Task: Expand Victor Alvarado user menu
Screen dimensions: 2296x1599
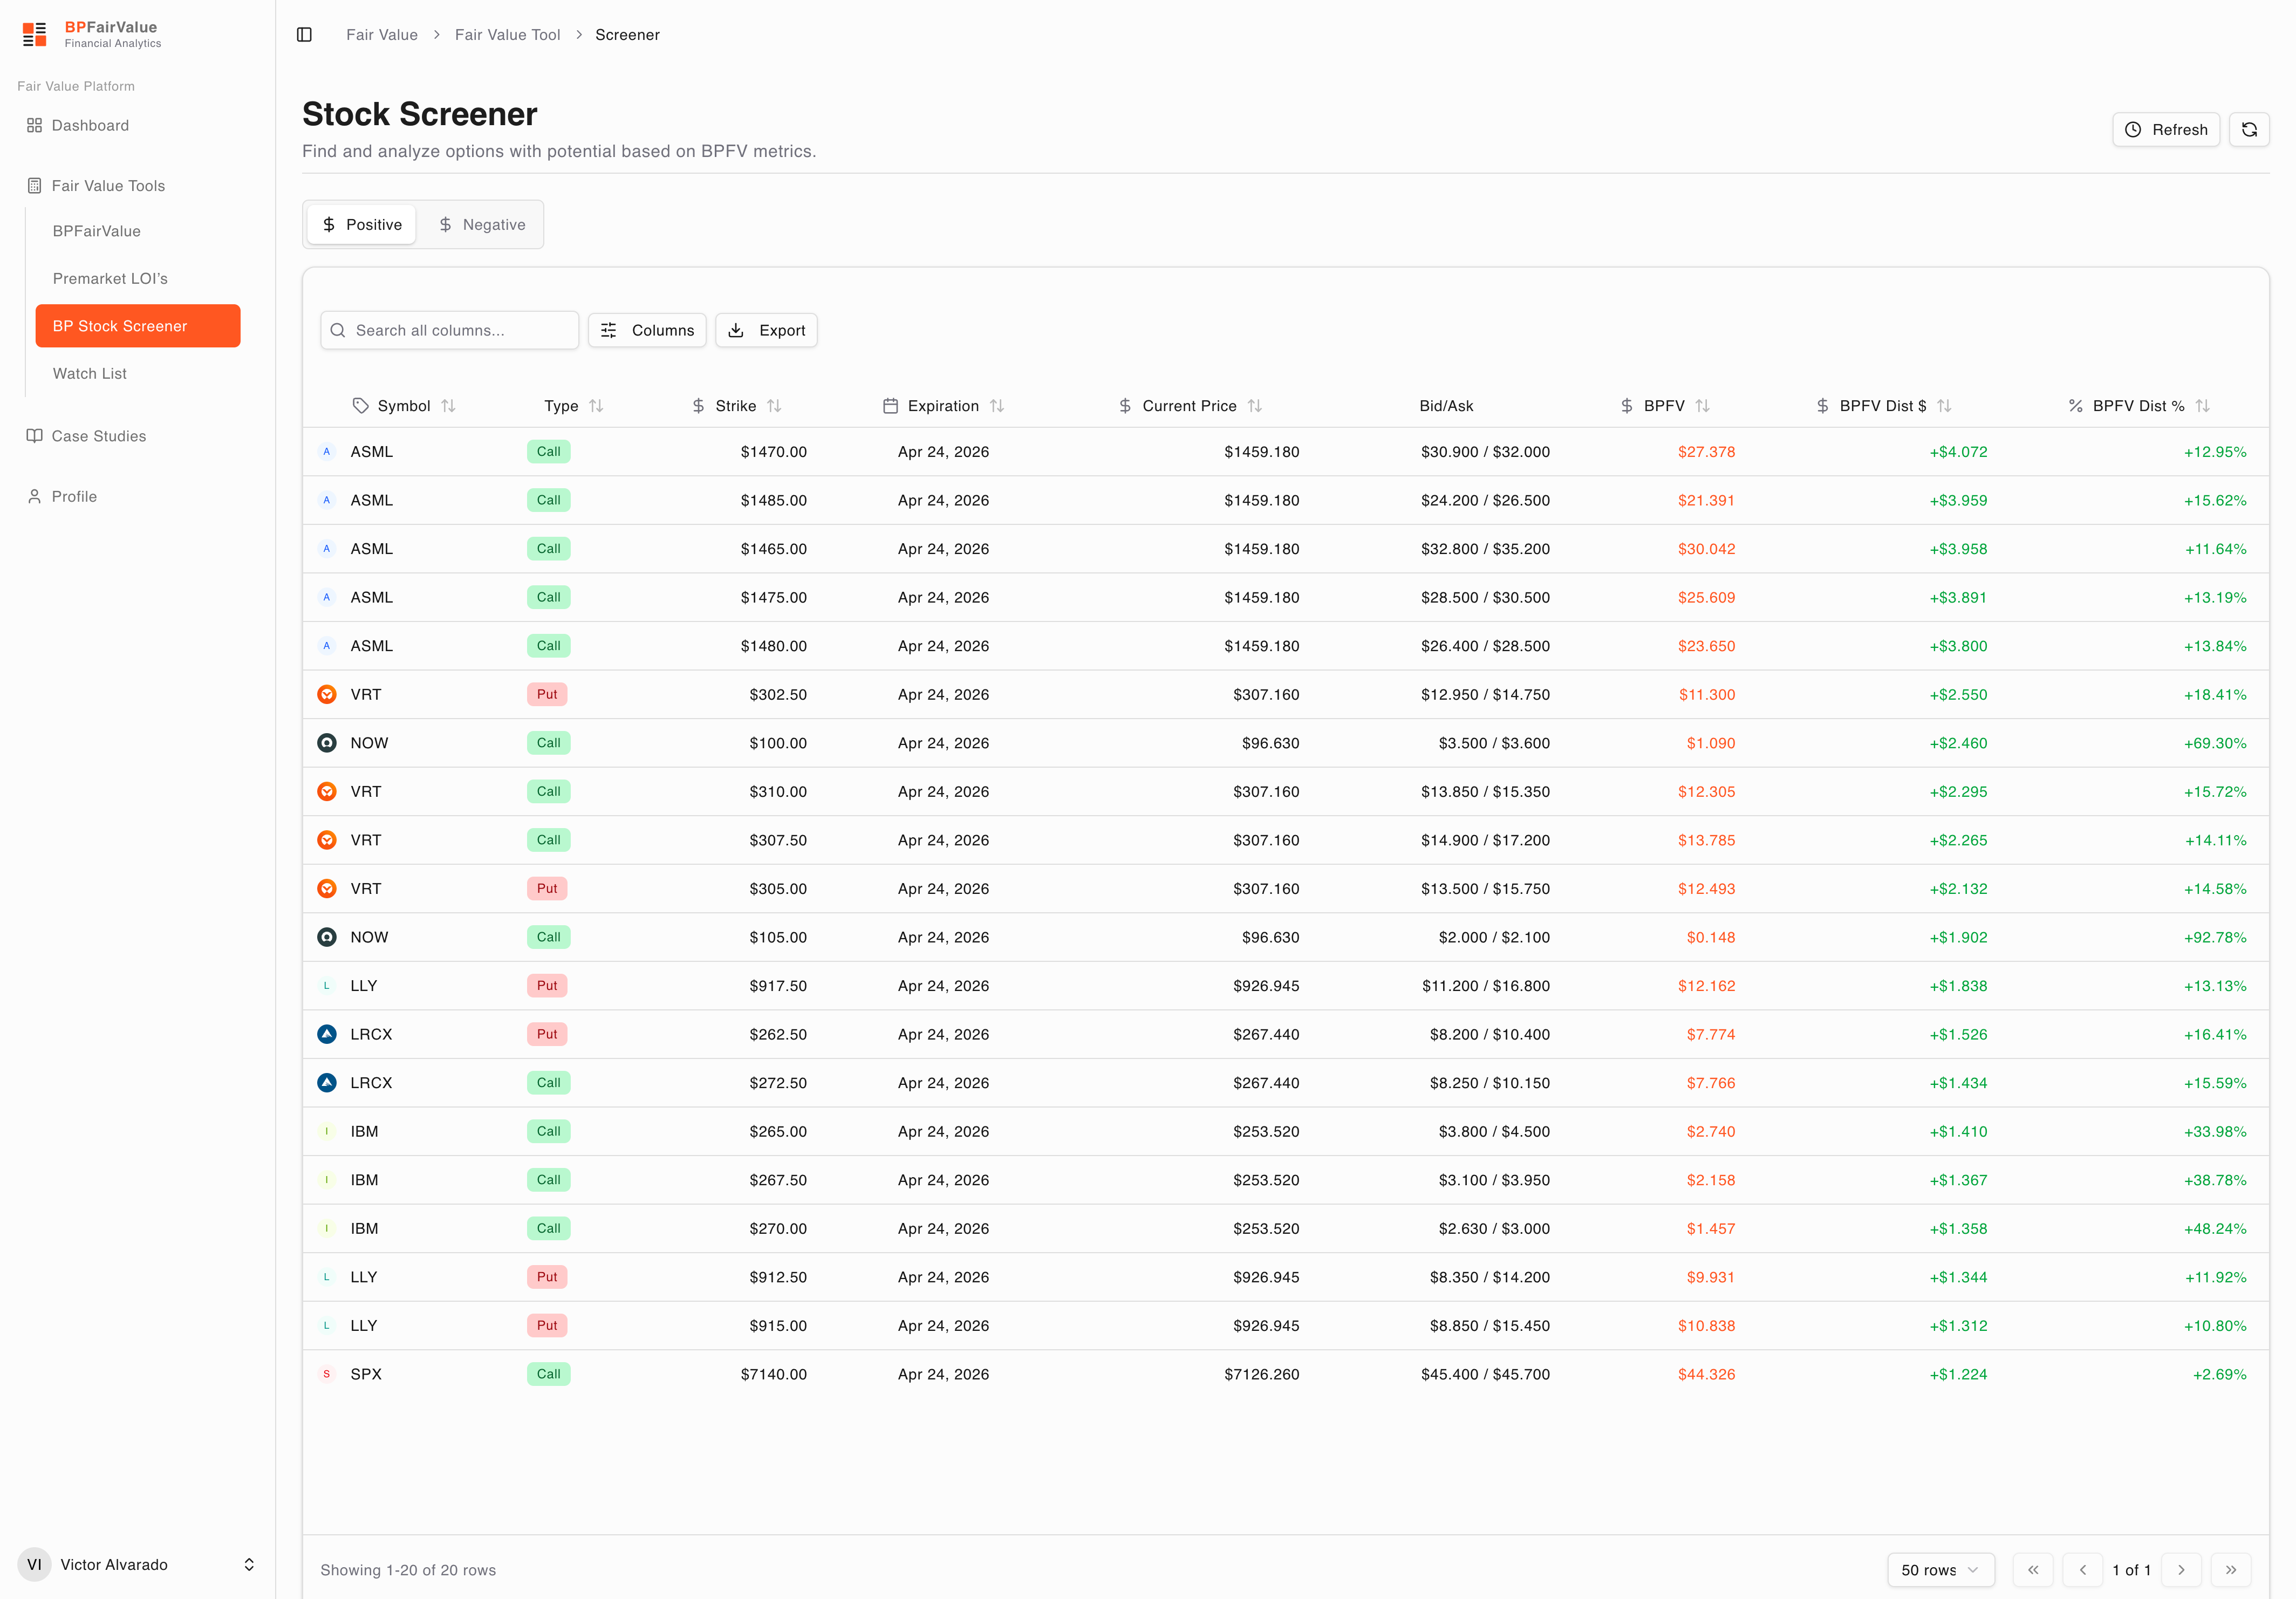Action: (x=138, y=1565)
